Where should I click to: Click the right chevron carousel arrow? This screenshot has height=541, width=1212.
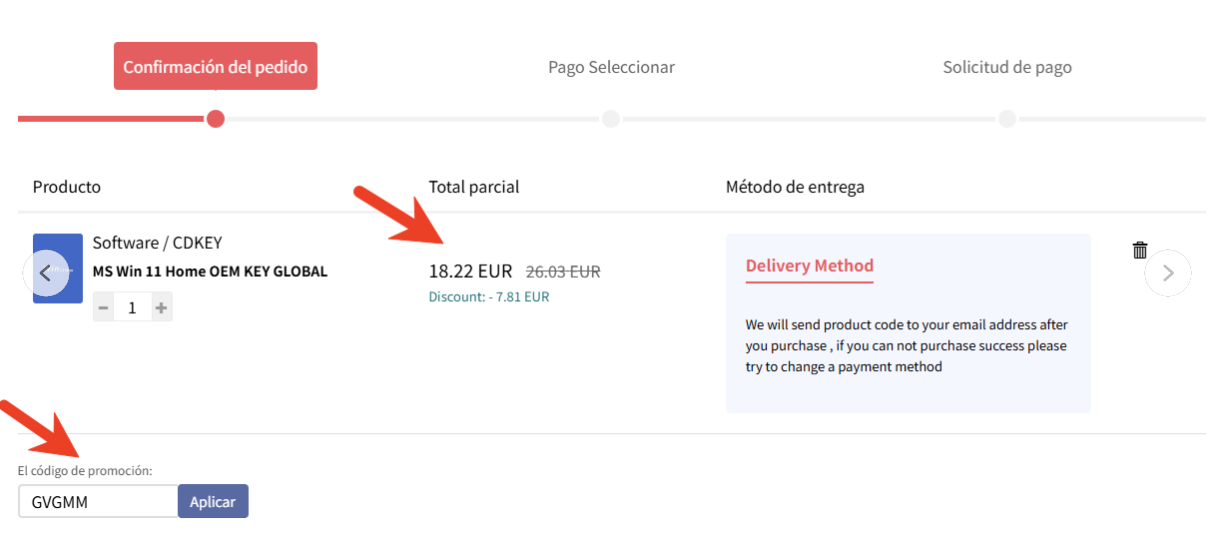tap(1168, 273)
